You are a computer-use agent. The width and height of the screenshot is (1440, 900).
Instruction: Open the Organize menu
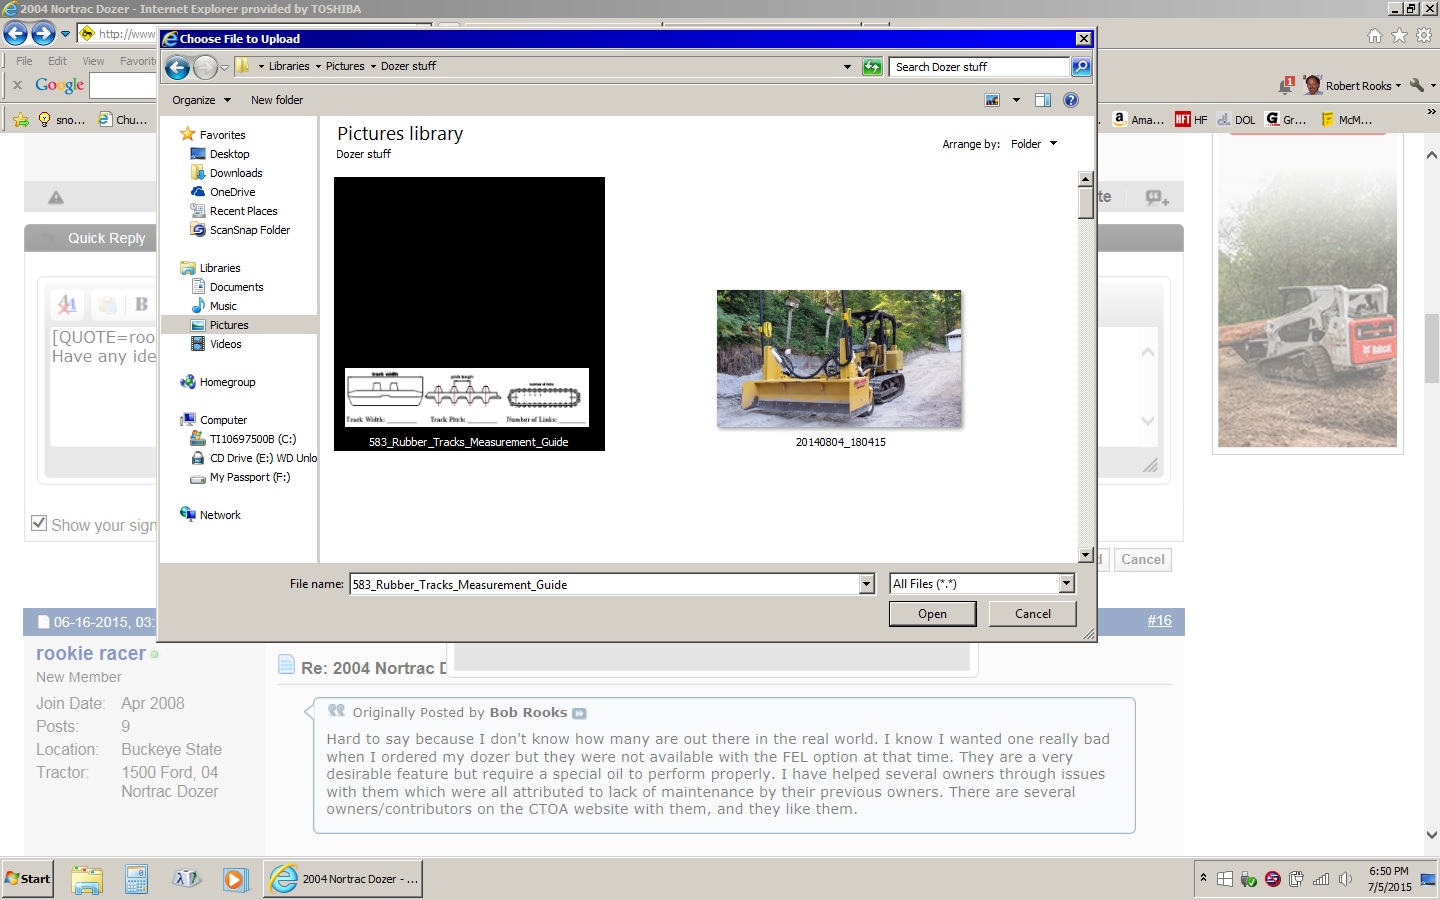coord(201,100)
